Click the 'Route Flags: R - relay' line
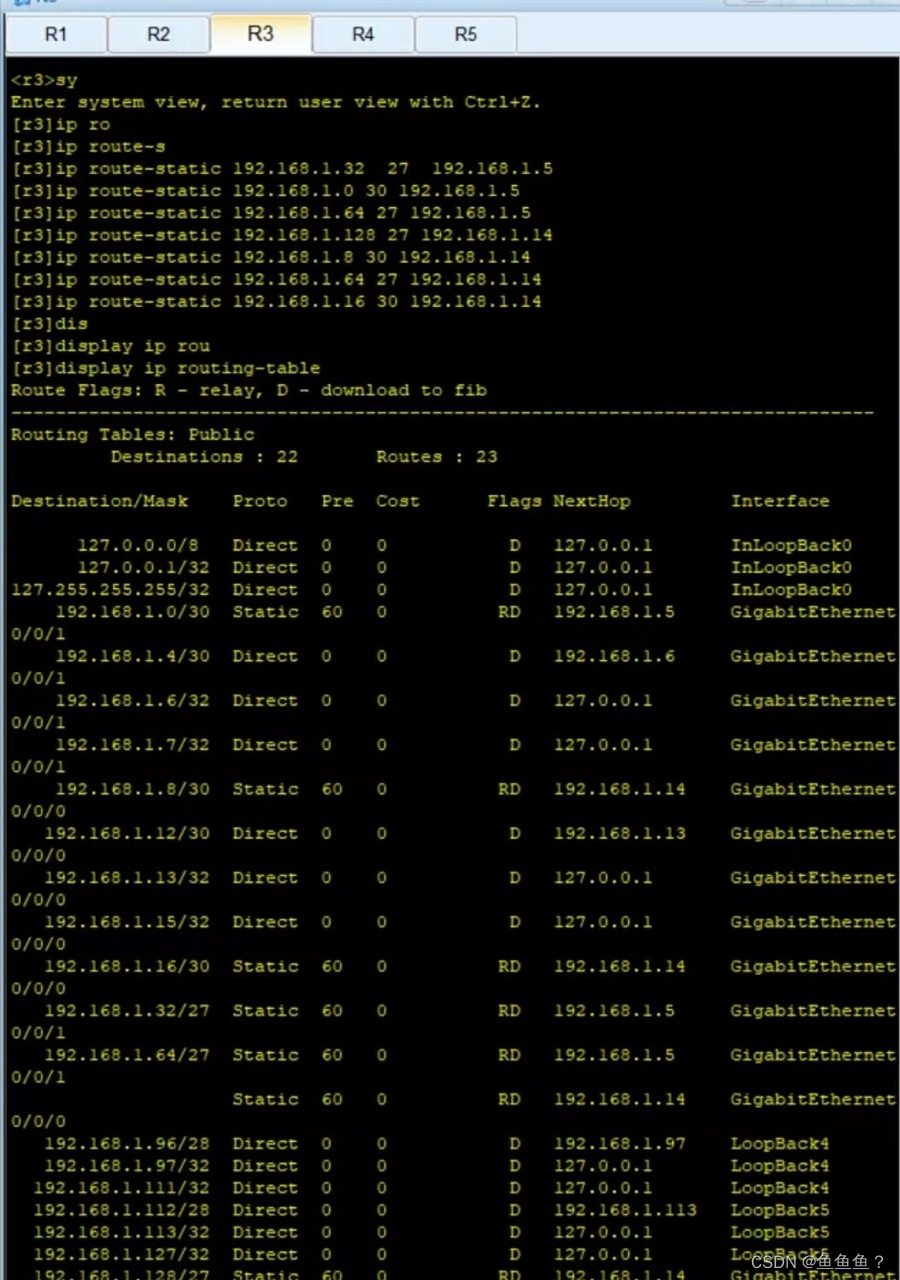Screen dimensions: 900x1280 click(249, 390)
